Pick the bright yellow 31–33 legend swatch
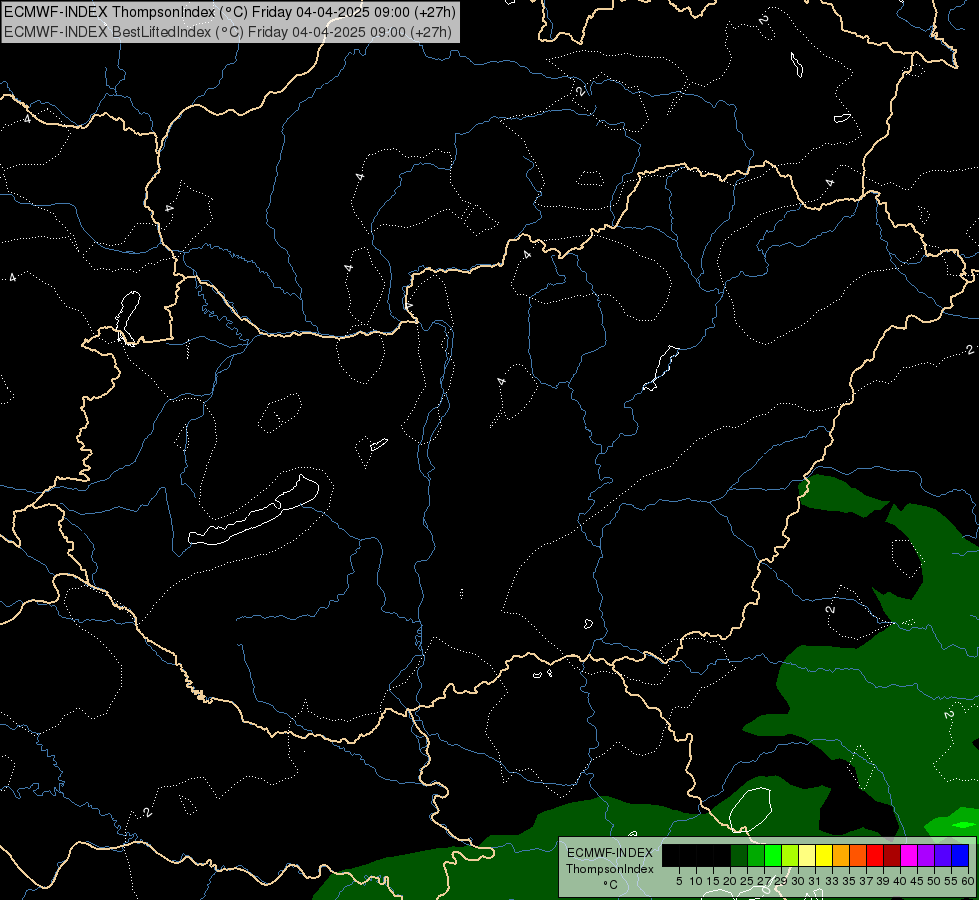Screen dimensions: 979x900 (824, 855)
